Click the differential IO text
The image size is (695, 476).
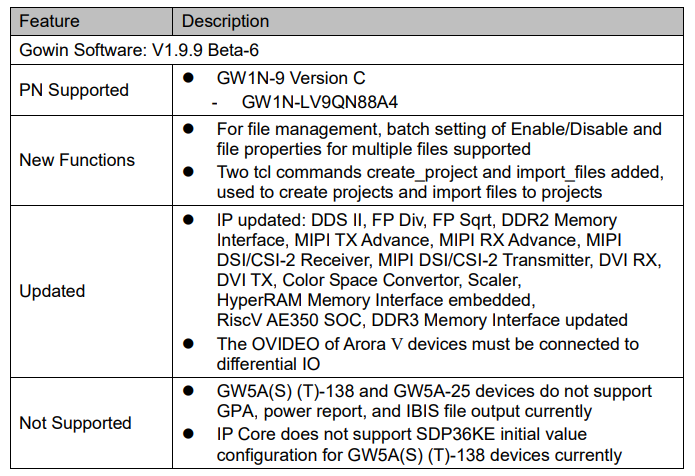(x=269, y=363)
